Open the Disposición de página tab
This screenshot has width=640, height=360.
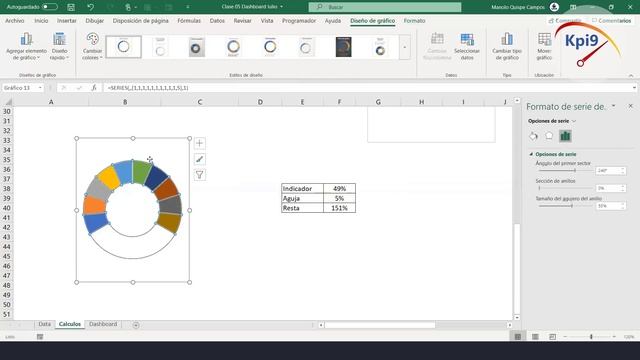[x=140, y=20]
